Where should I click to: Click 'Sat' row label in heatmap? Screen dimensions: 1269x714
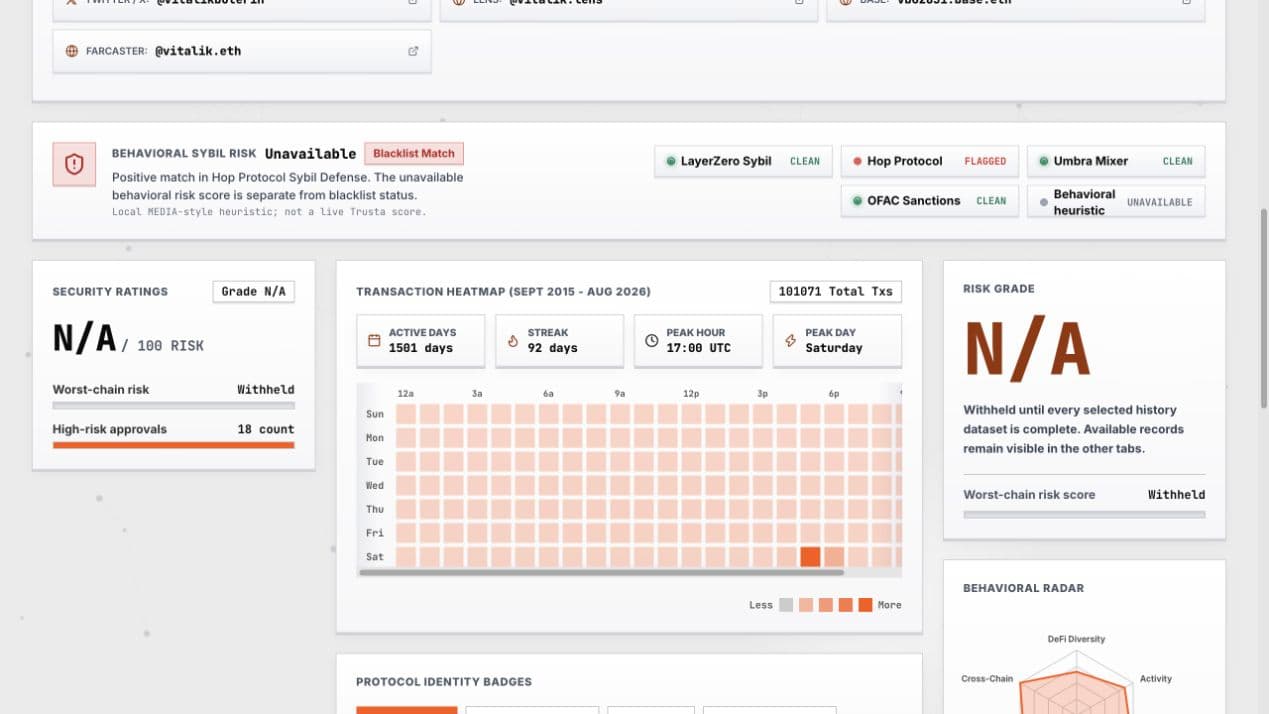(x=375, y=557)
